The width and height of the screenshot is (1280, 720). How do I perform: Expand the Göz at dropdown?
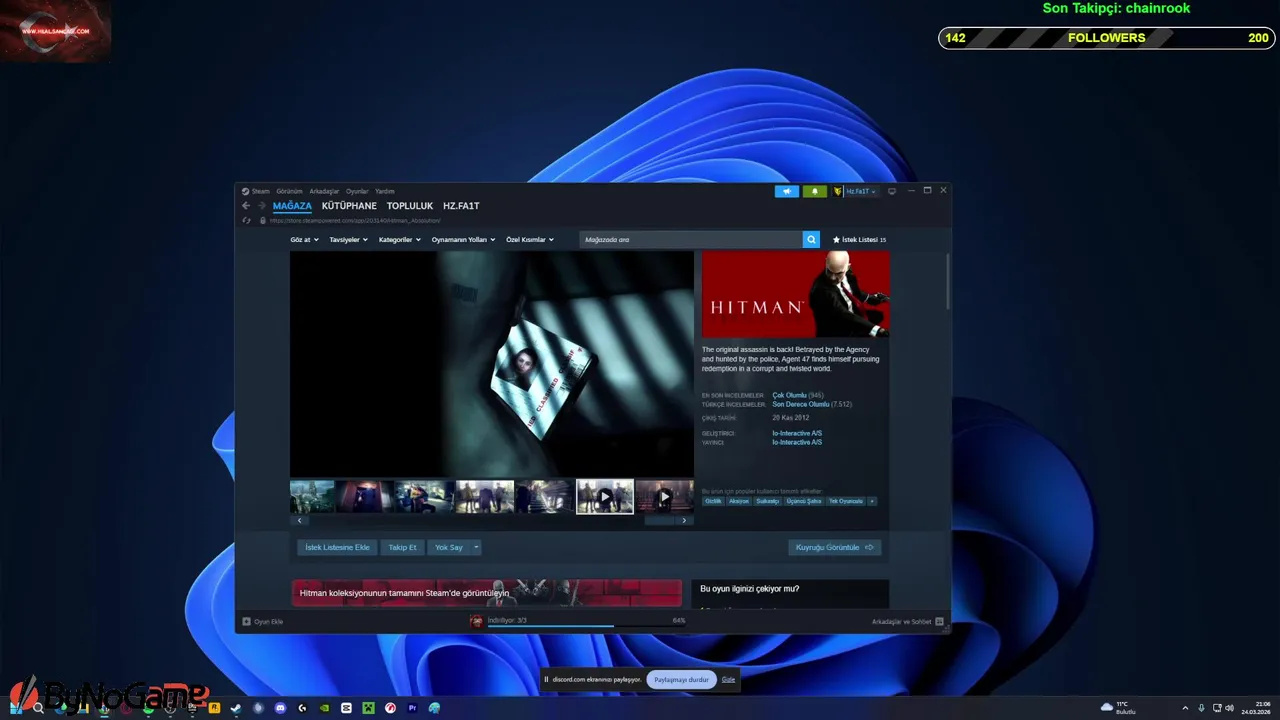click(x=304, y=240)
